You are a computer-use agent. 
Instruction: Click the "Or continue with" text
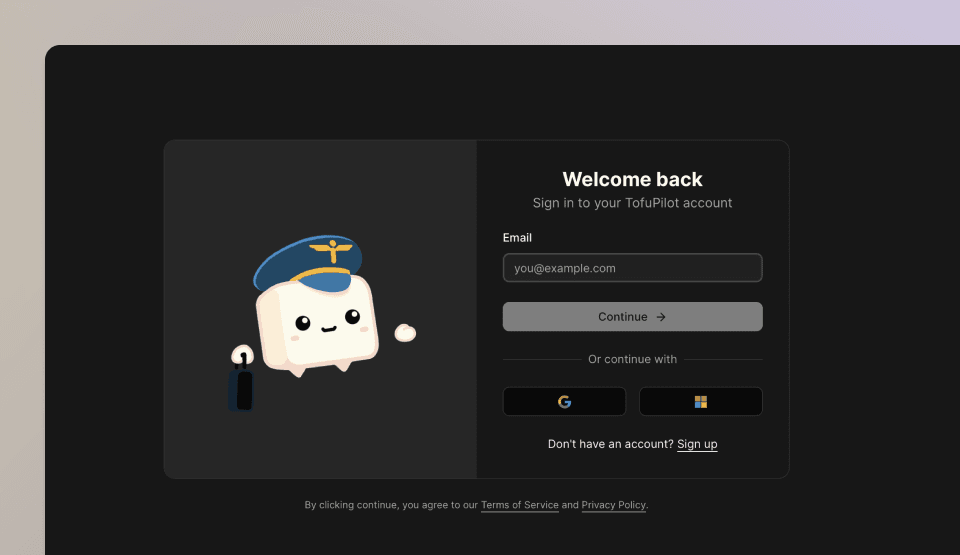(632, 359)
